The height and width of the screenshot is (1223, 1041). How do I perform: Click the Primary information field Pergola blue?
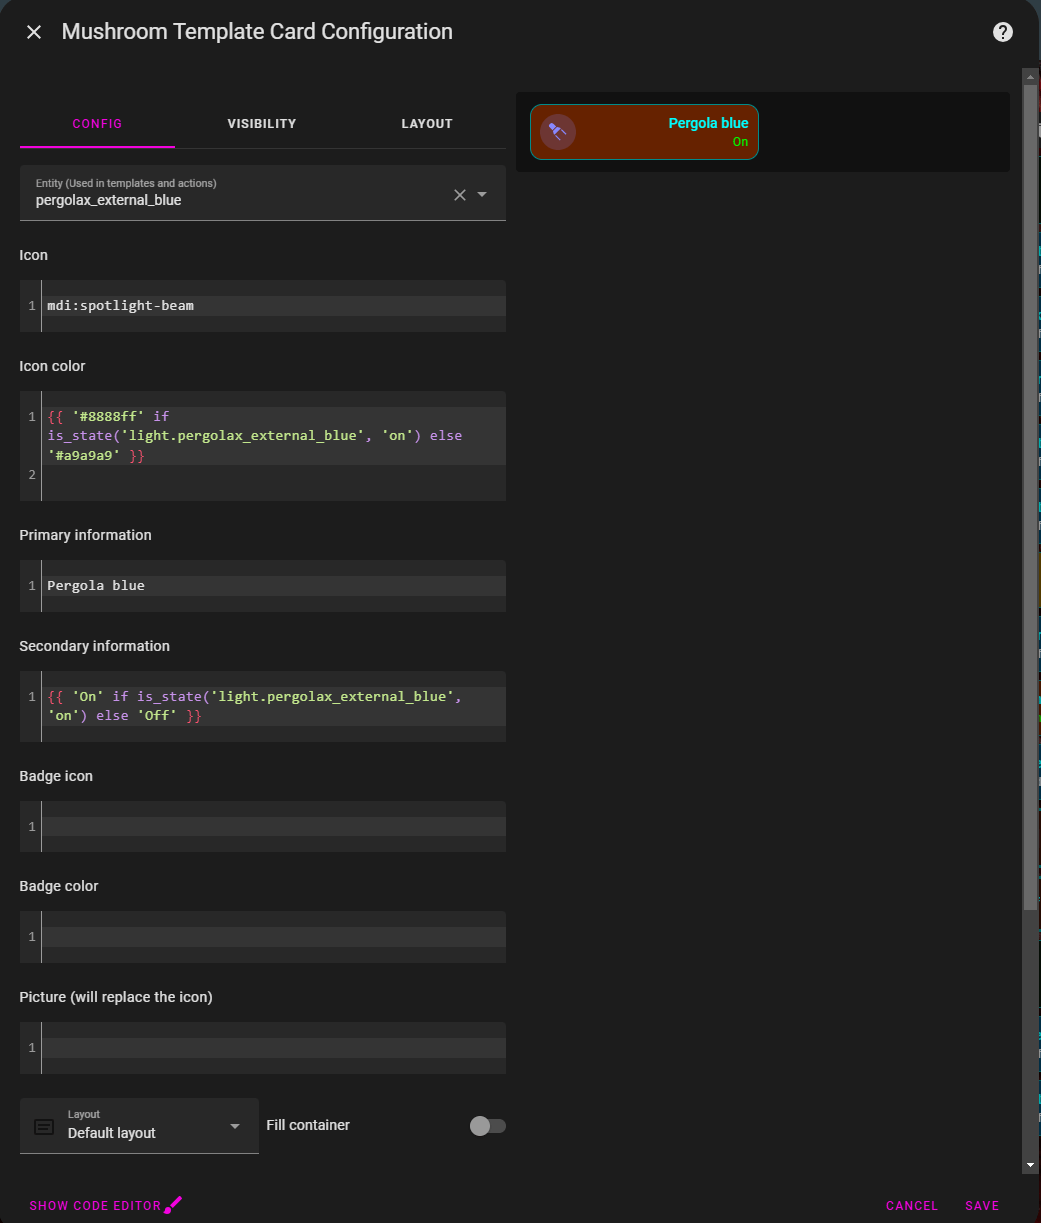pos(270,586)
